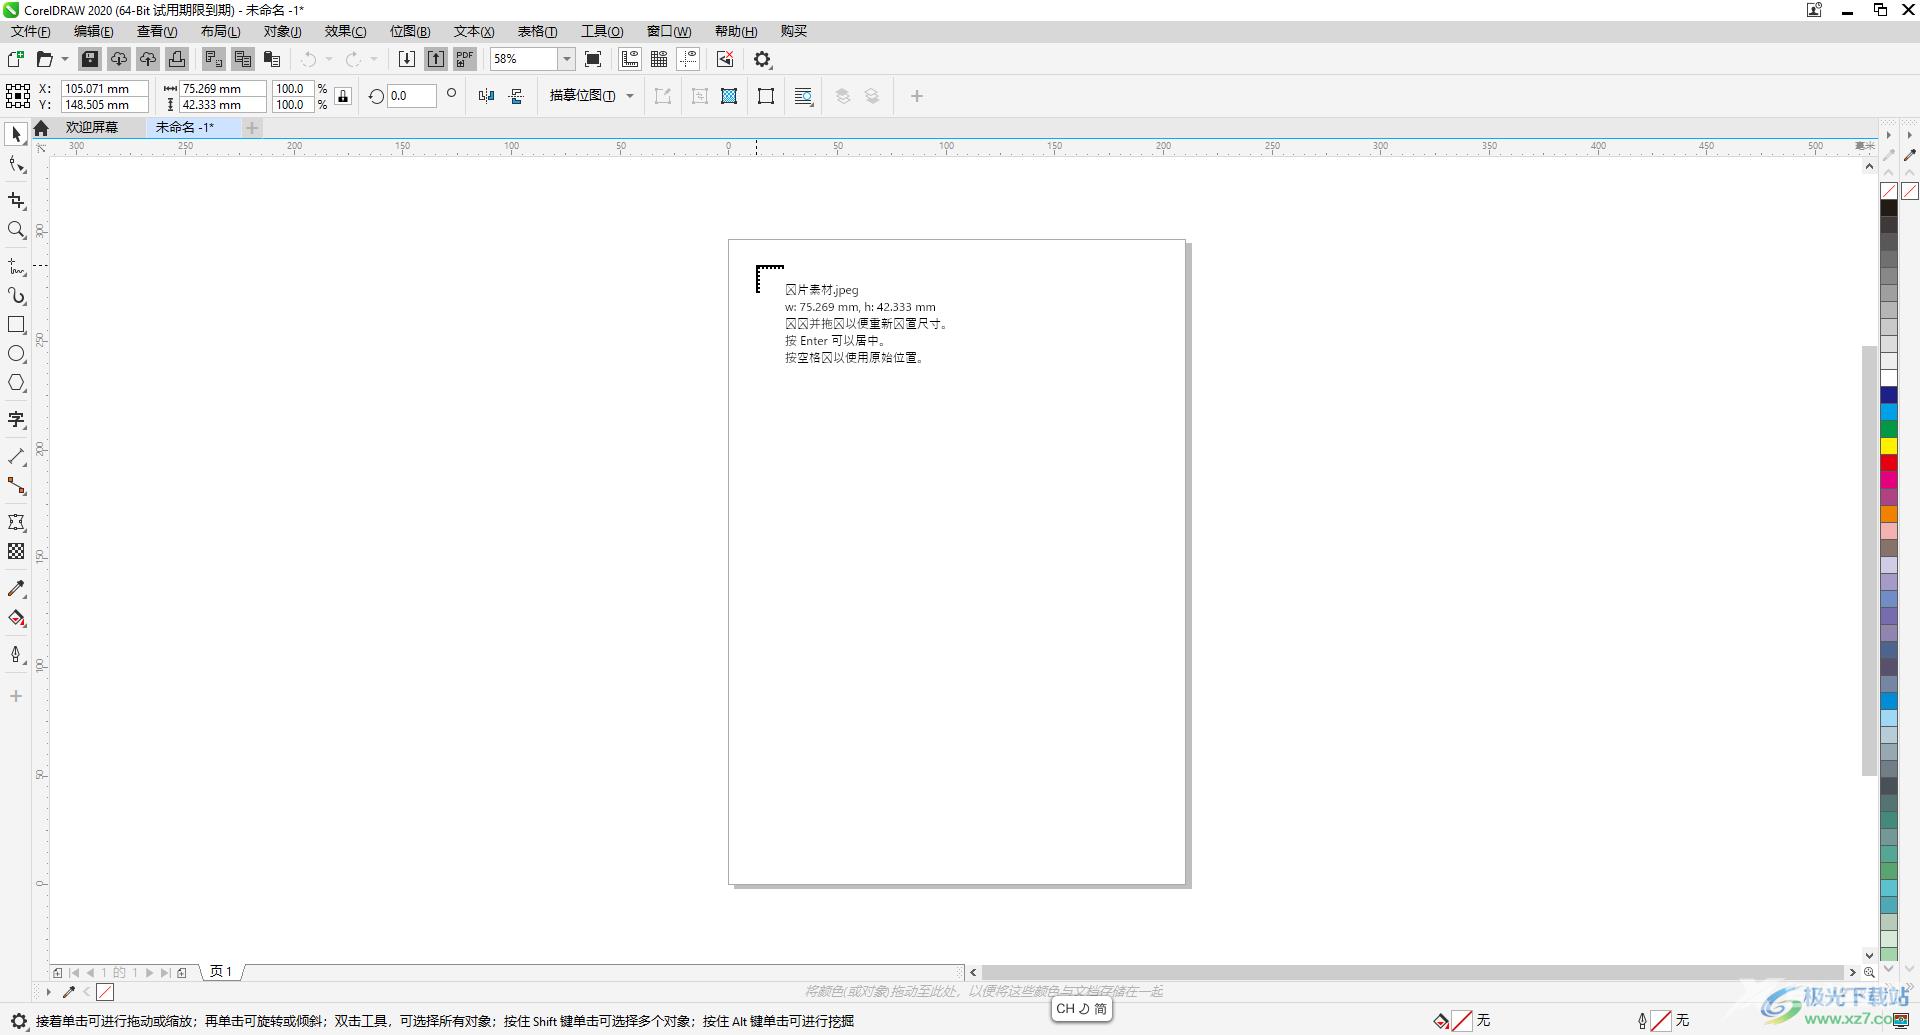
Task: Mirror the object horizontally
Action: (x=486, y=96)
